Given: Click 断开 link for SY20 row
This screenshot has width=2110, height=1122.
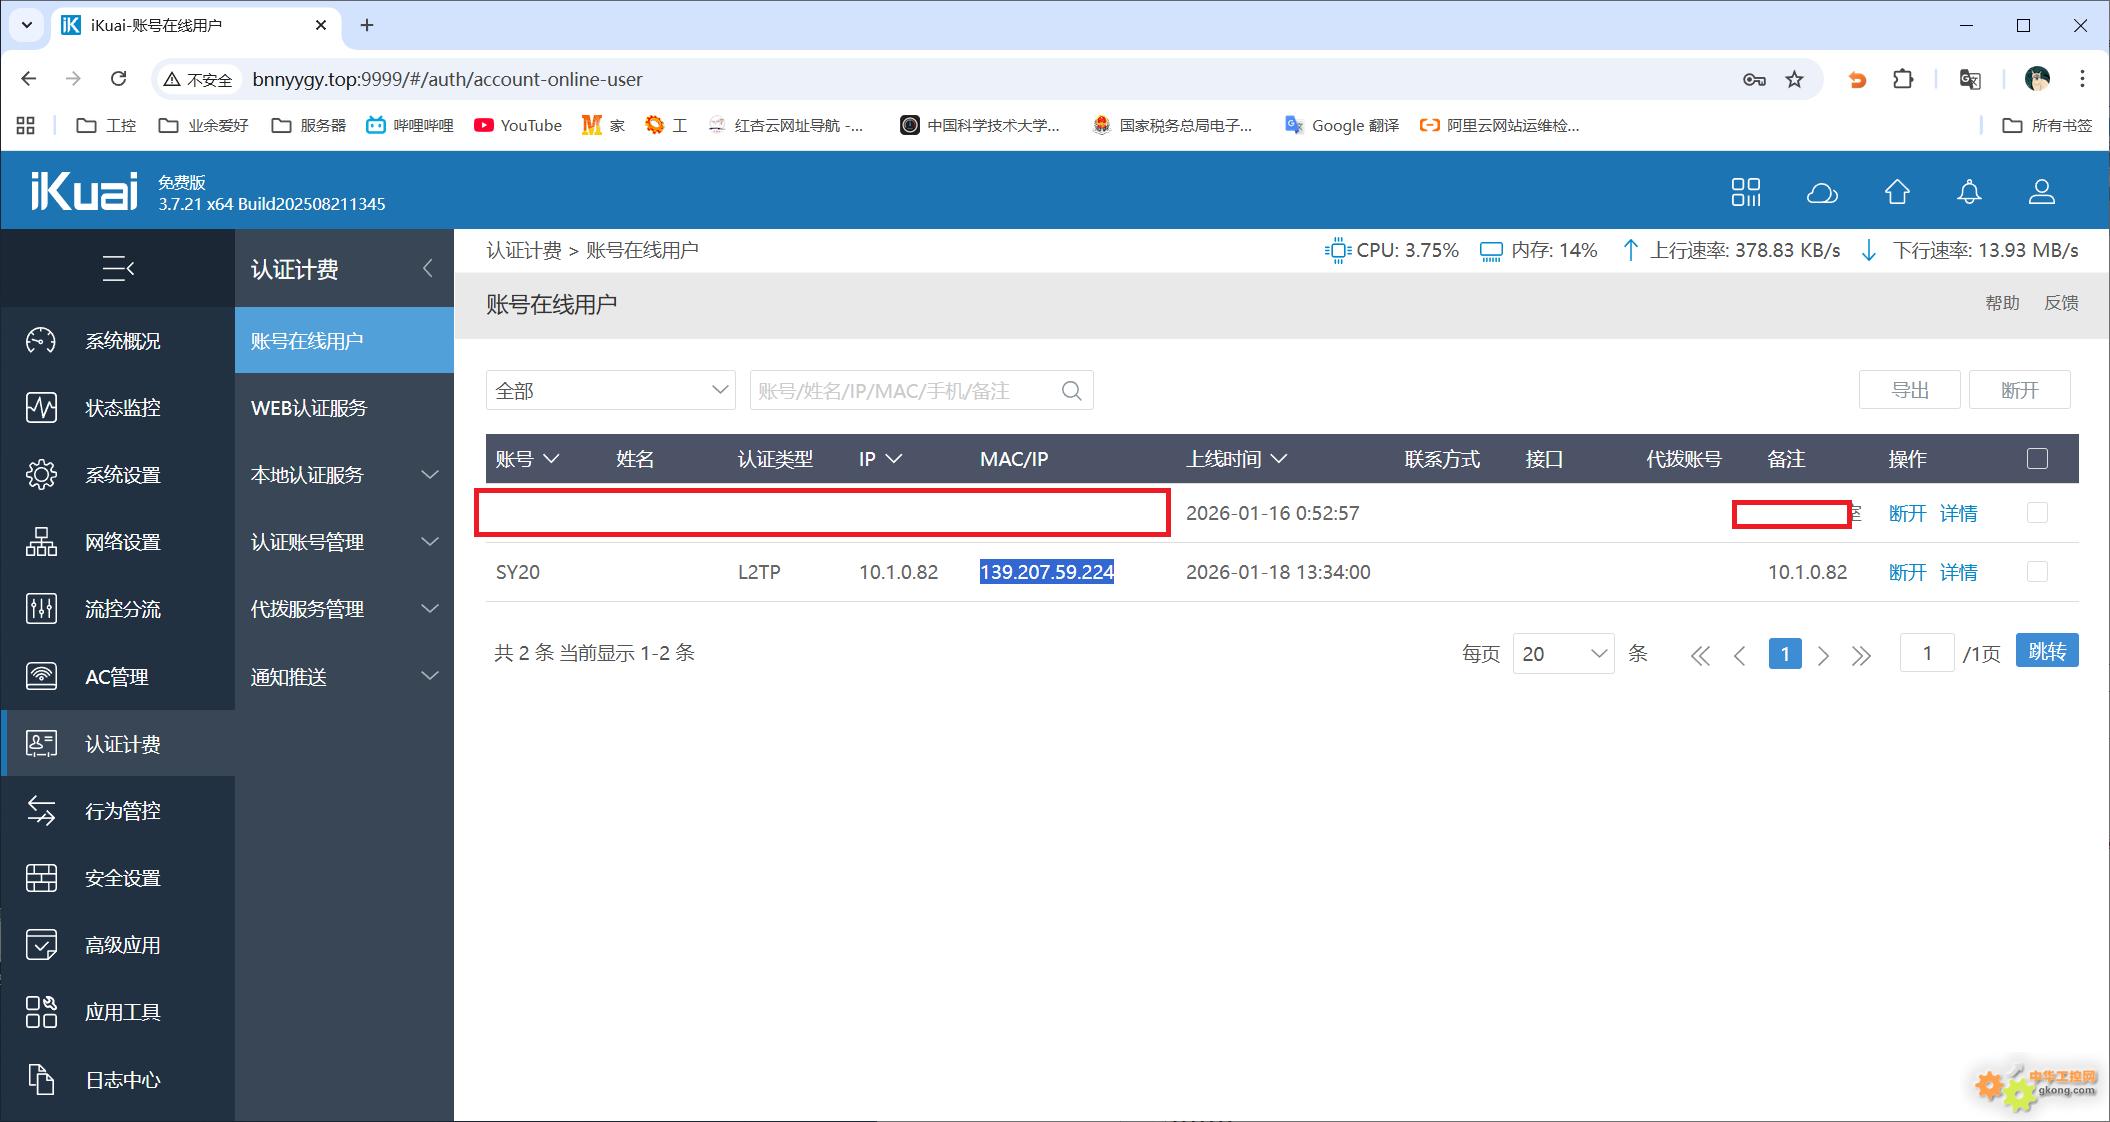Looking at the screenshot, I should coord(1907,572).
